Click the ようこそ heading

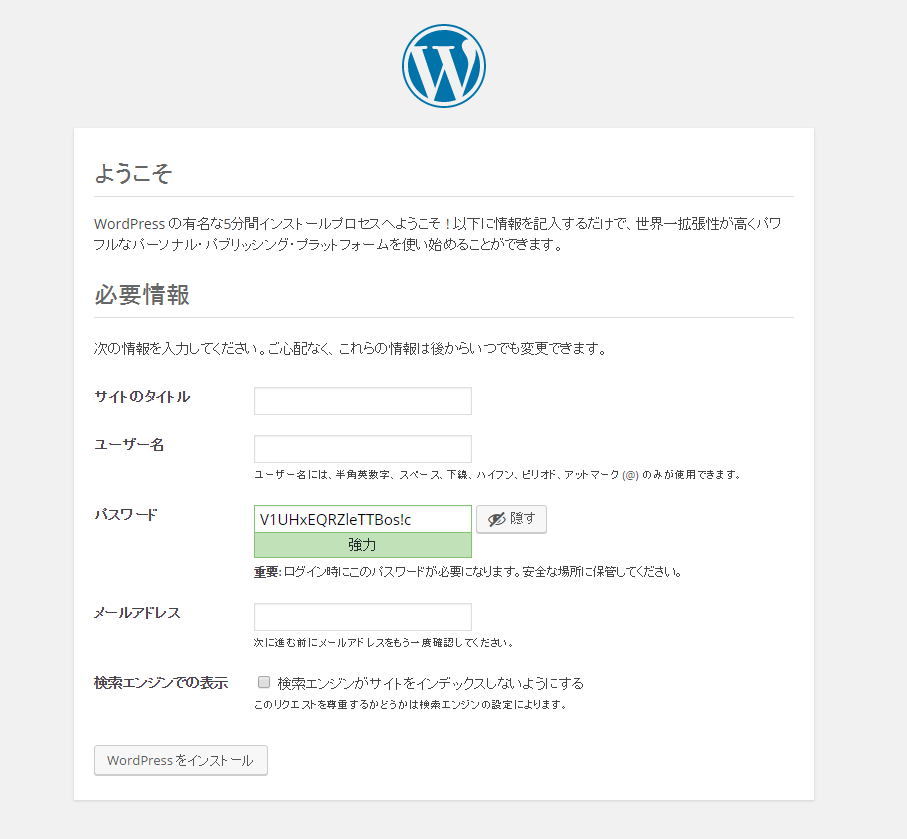coord(133,174)
